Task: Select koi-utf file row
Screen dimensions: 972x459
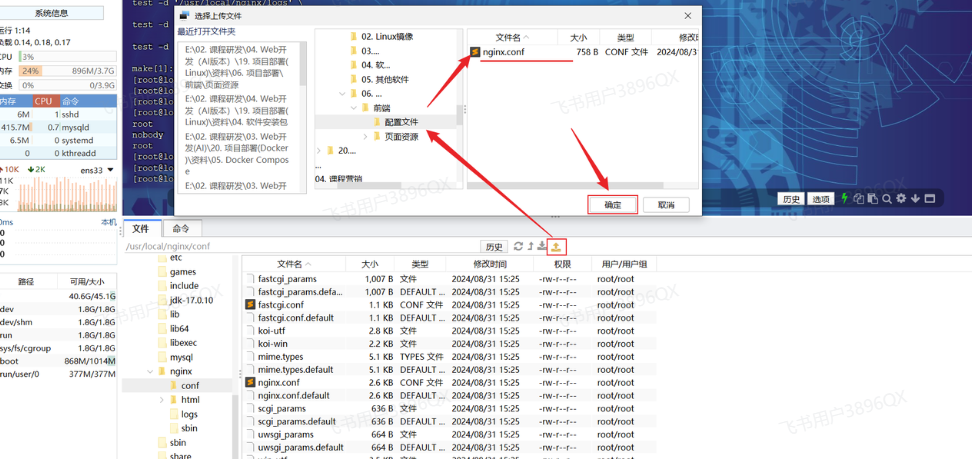Action: click(x=449, y=331)
